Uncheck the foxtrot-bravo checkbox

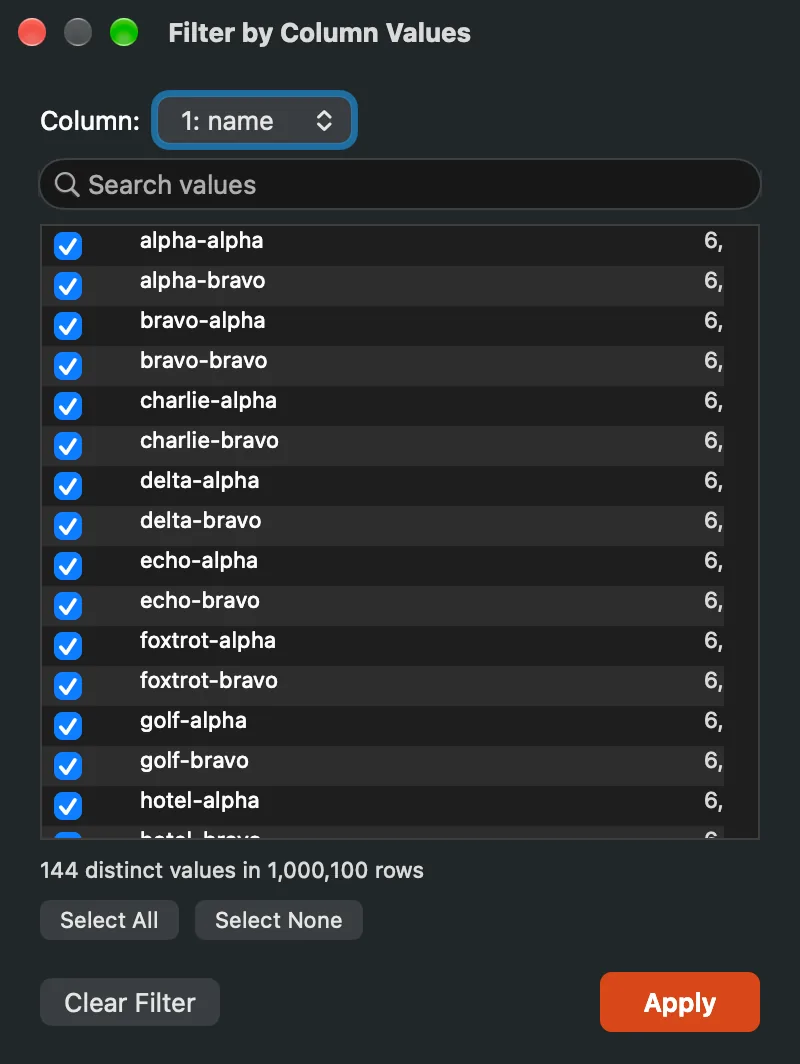click(x=68, y=686)
